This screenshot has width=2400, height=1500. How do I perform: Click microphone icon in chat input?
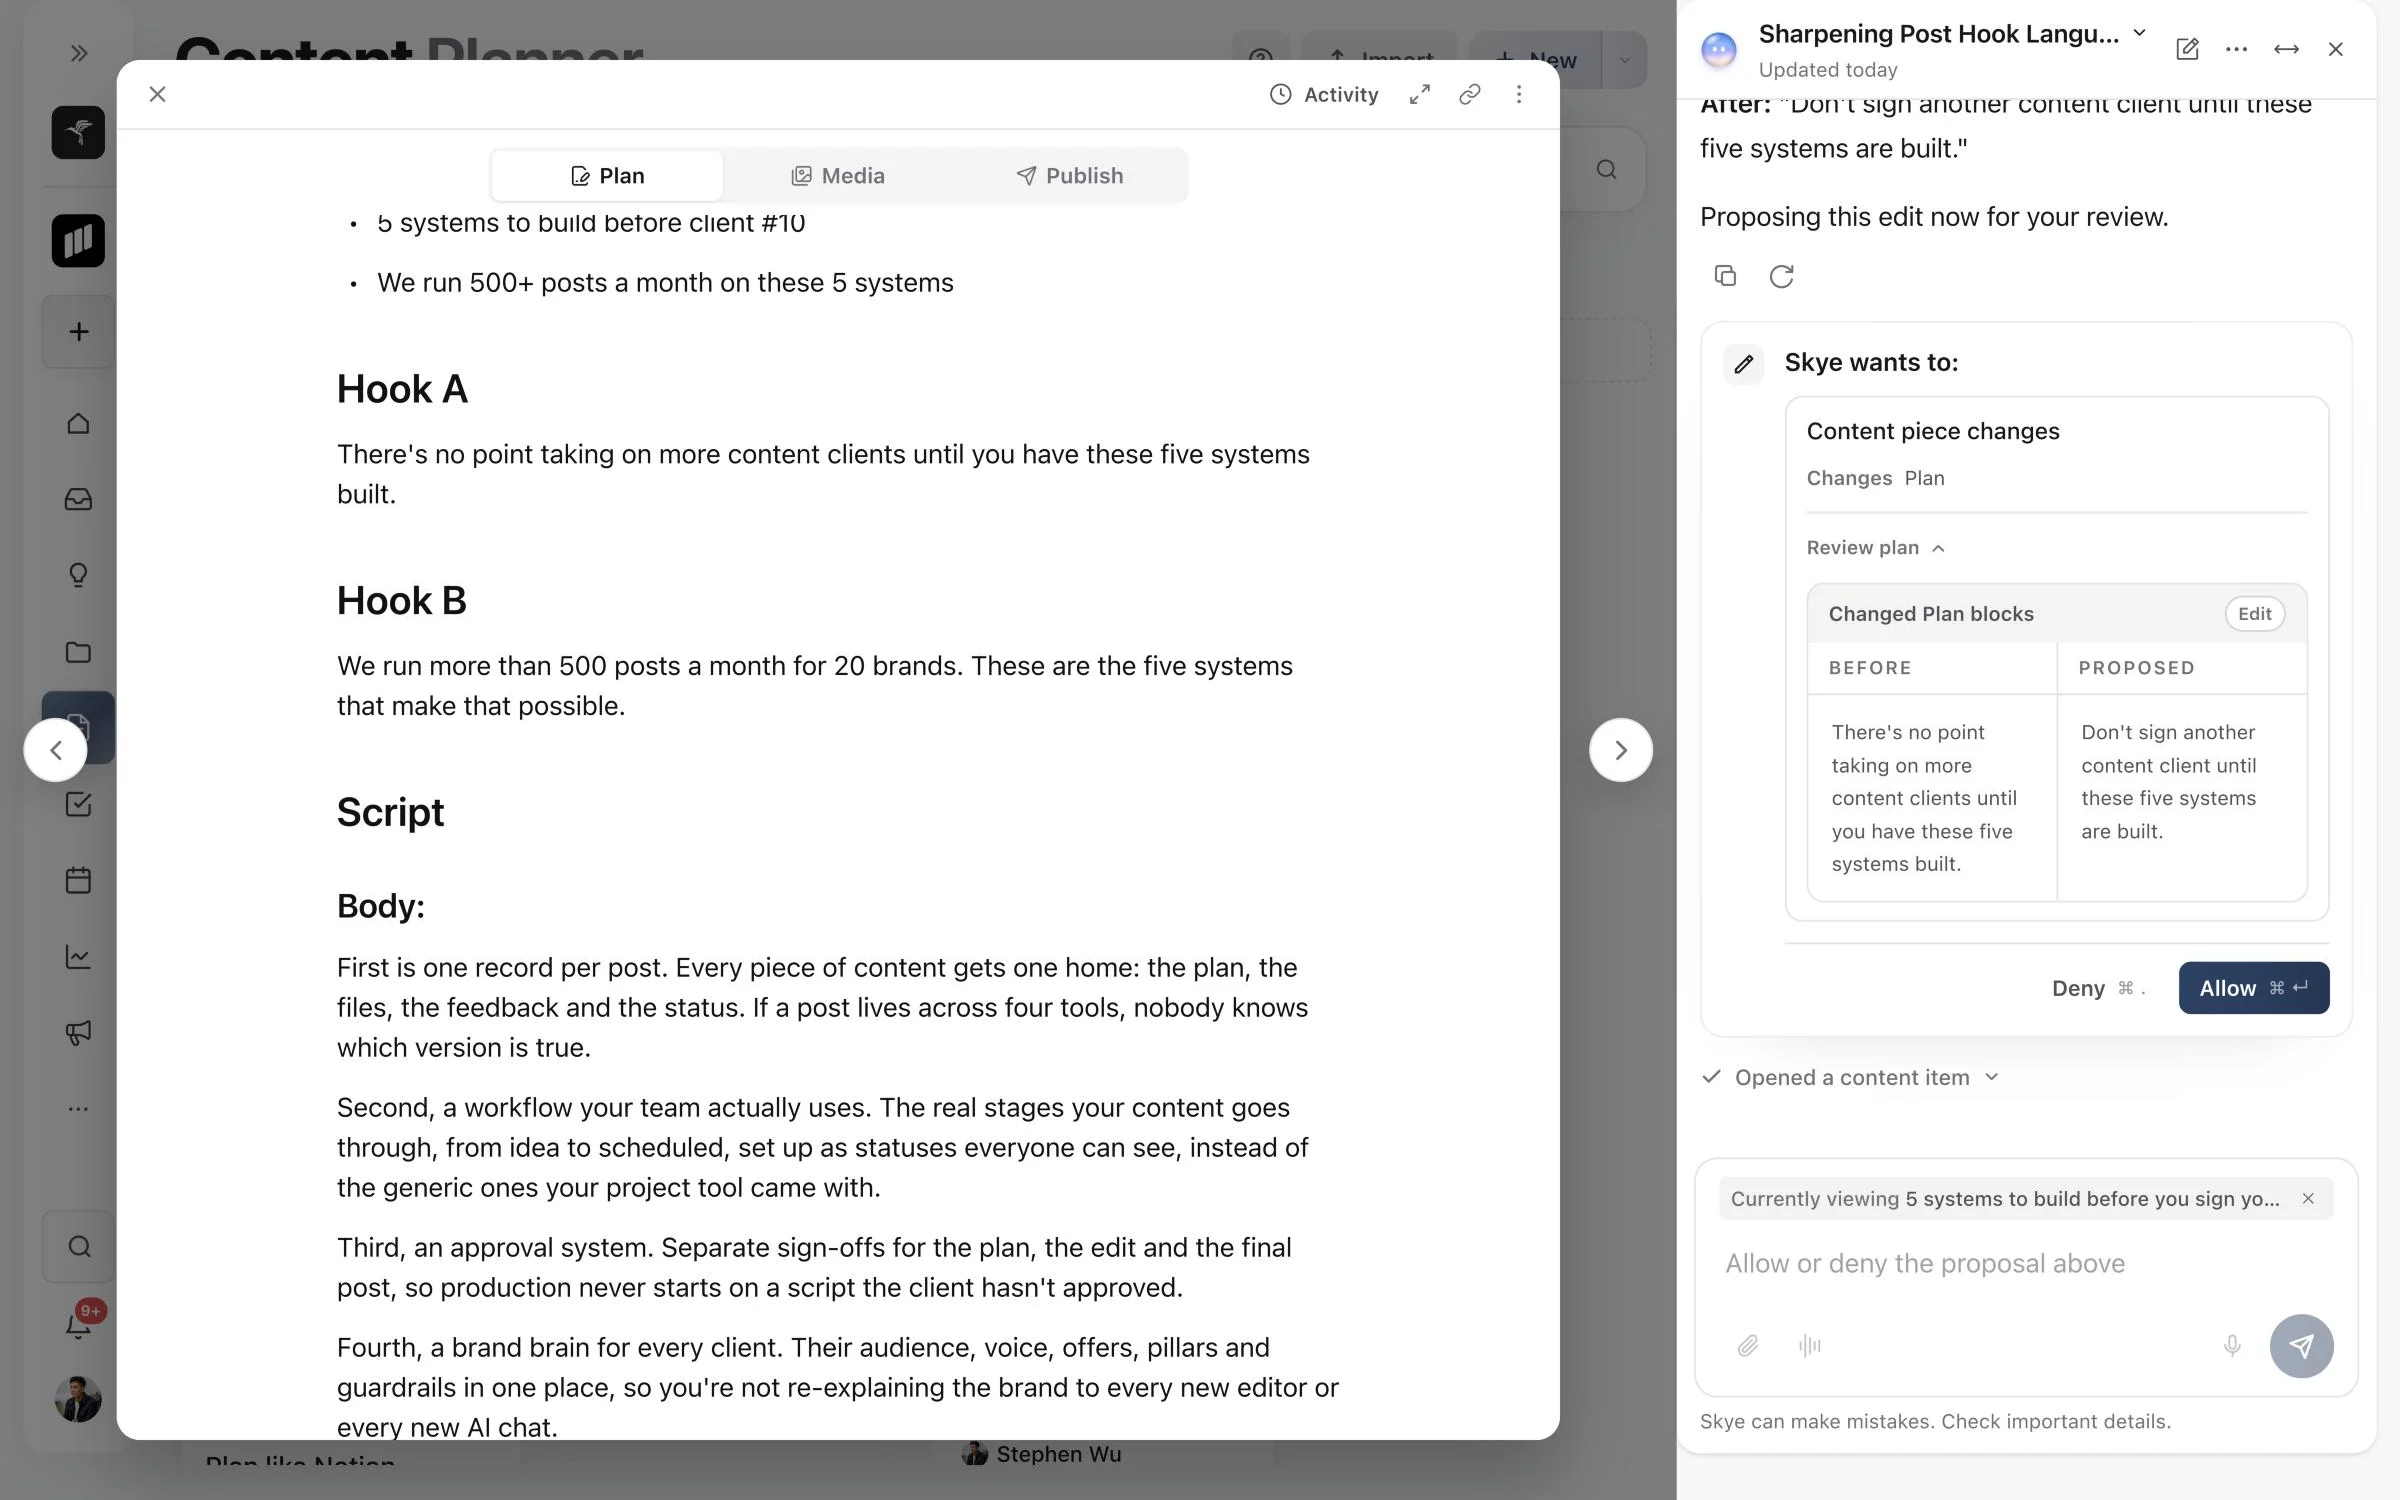pyautogui.click(x=2232, y=1346)
